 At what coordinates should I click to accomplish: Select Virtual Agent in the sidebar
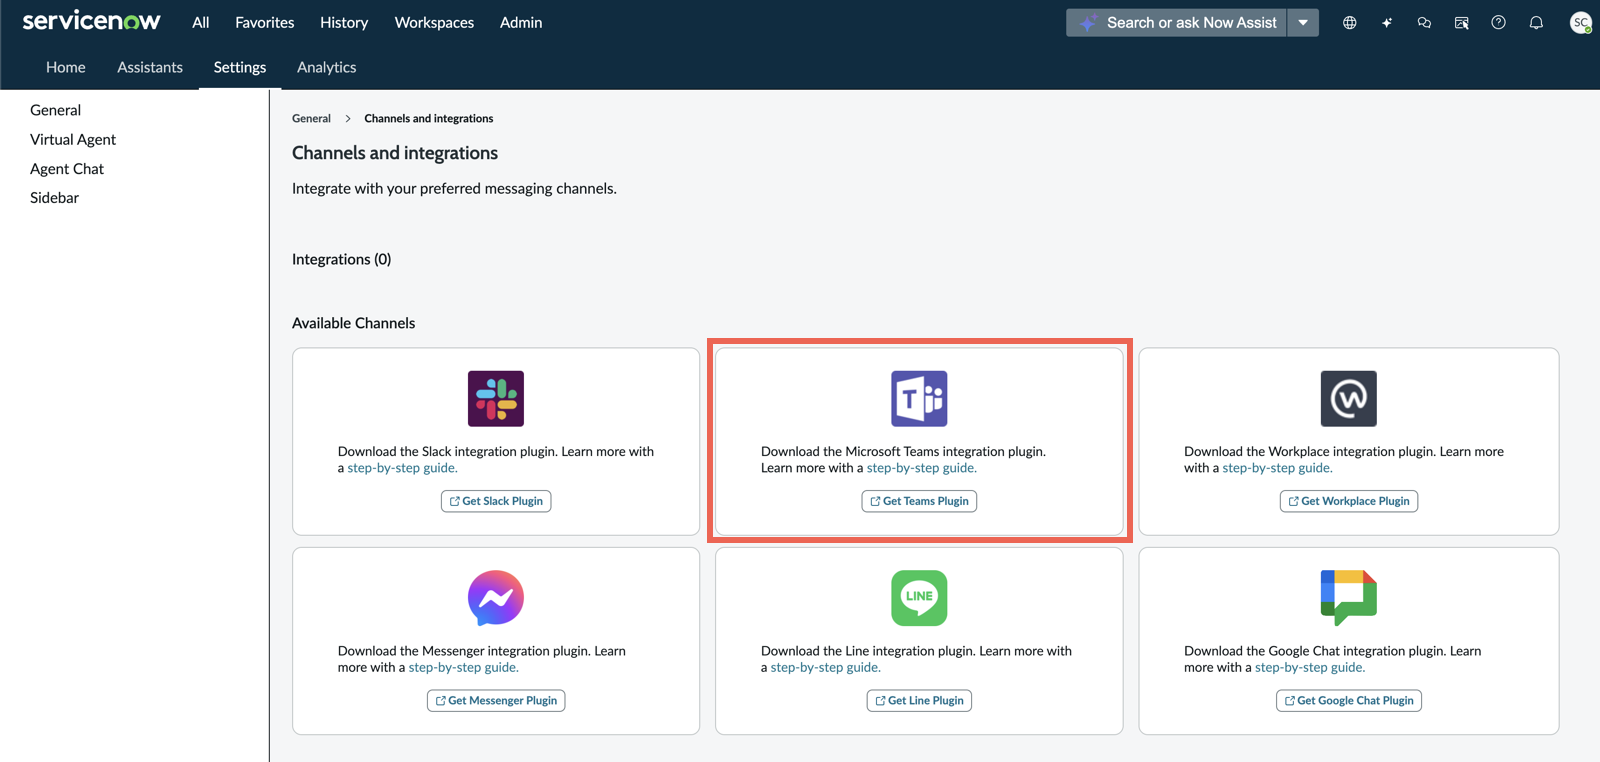tap(73, 139)
